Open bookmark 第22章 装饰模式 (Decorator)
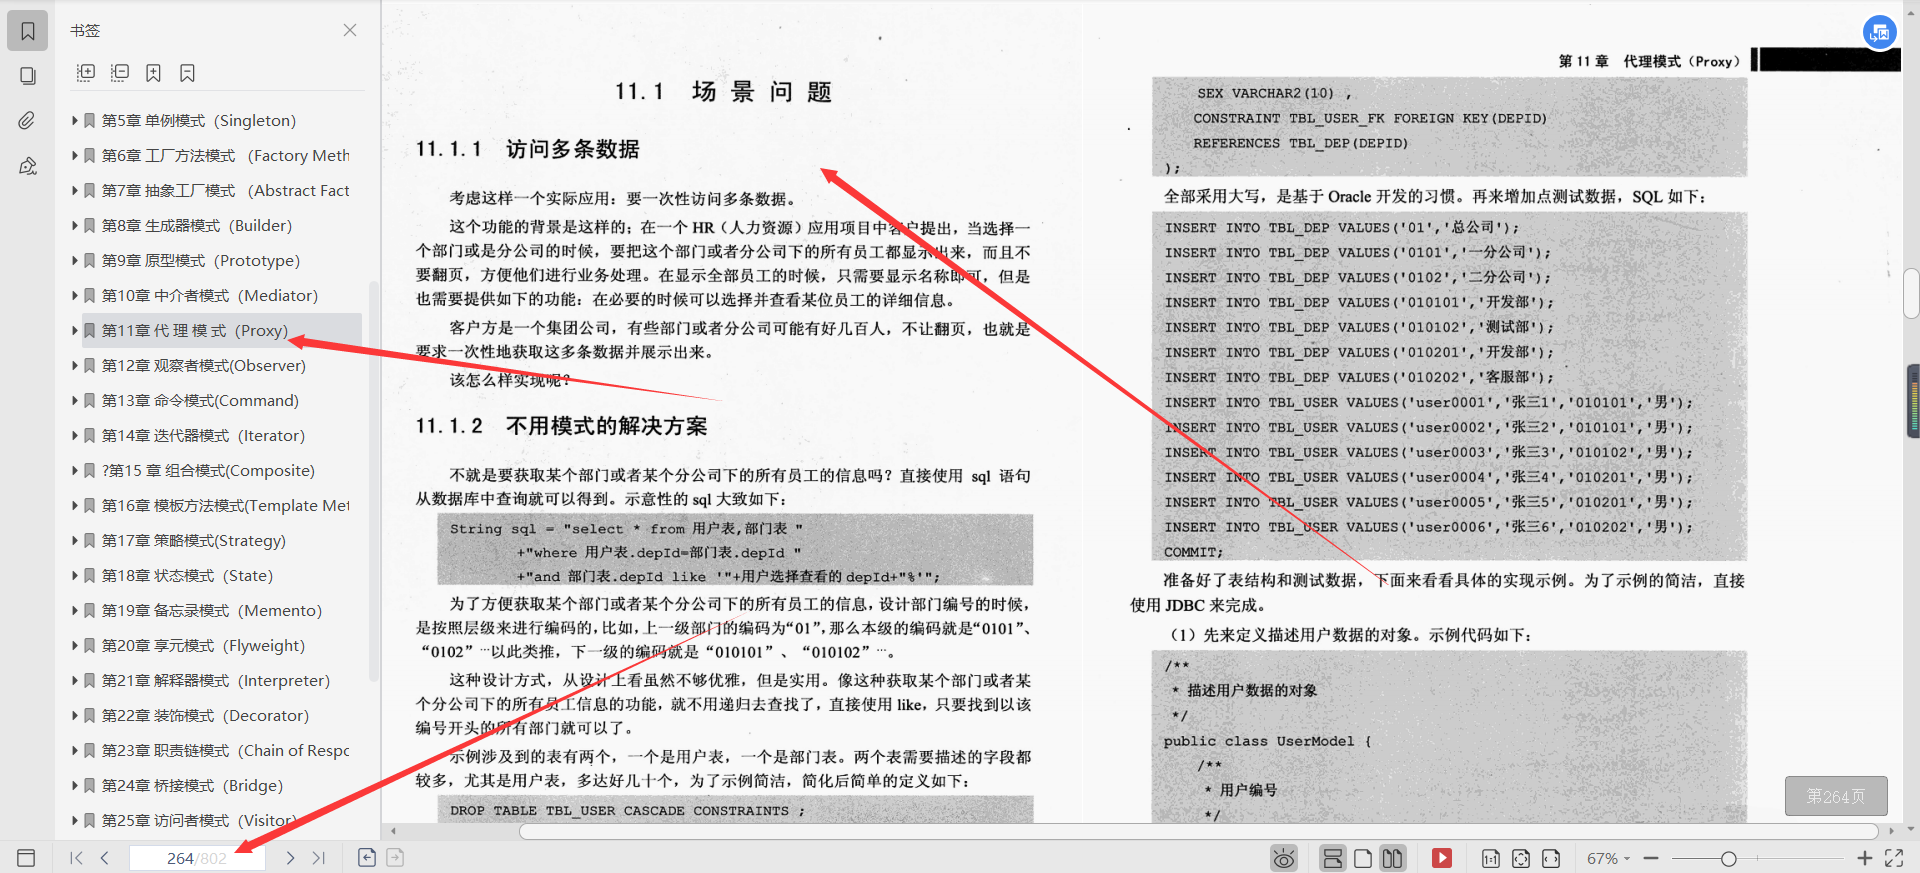This screenshot has width=1920, height=873. (205, 715)
